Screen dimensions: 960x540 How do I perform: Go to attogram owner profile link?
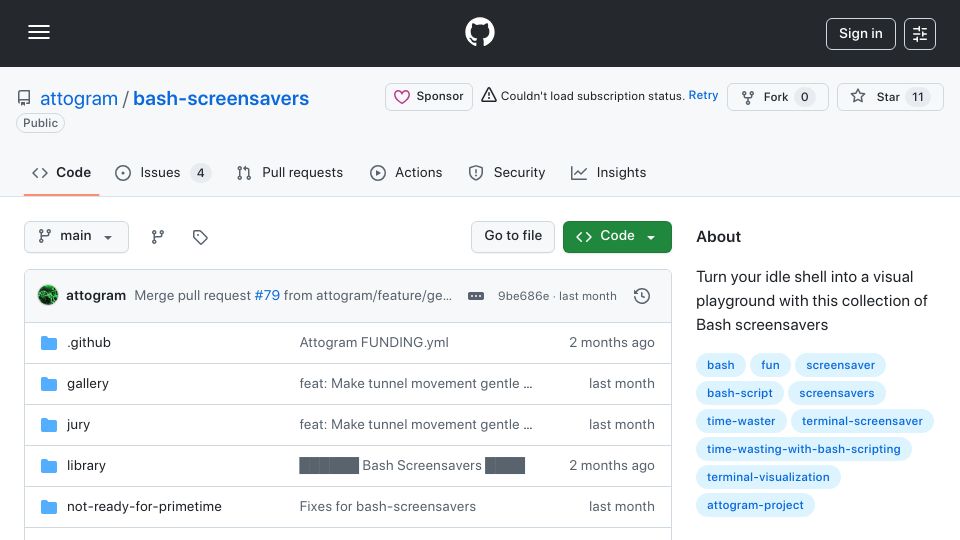(x=79, y=99)
